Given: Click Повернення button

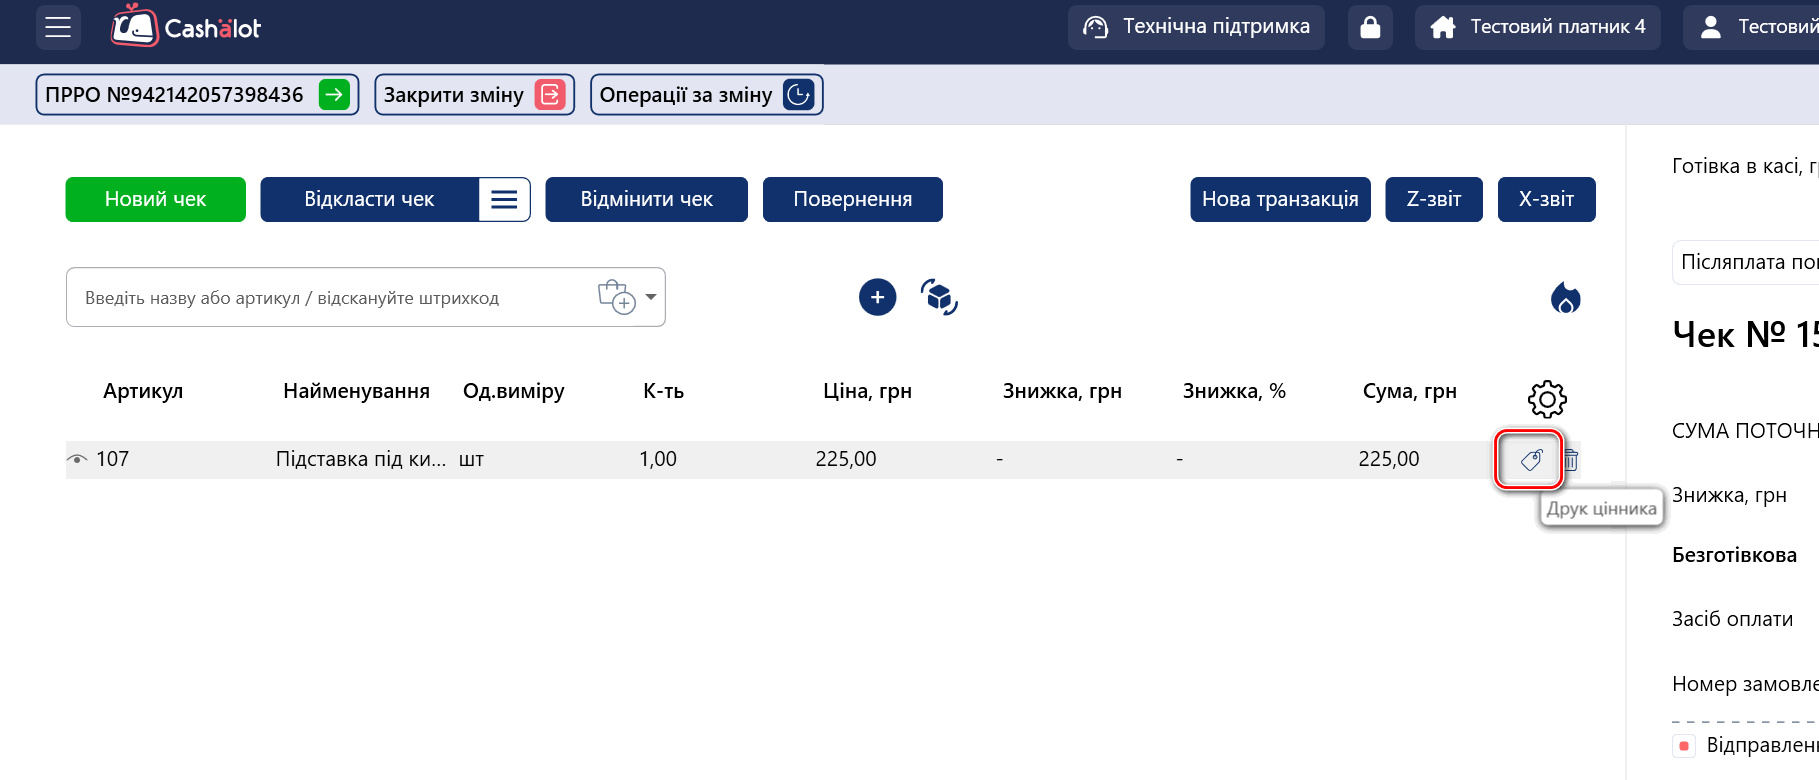Looking at the screenshot, I should click(x=853, y=199).
